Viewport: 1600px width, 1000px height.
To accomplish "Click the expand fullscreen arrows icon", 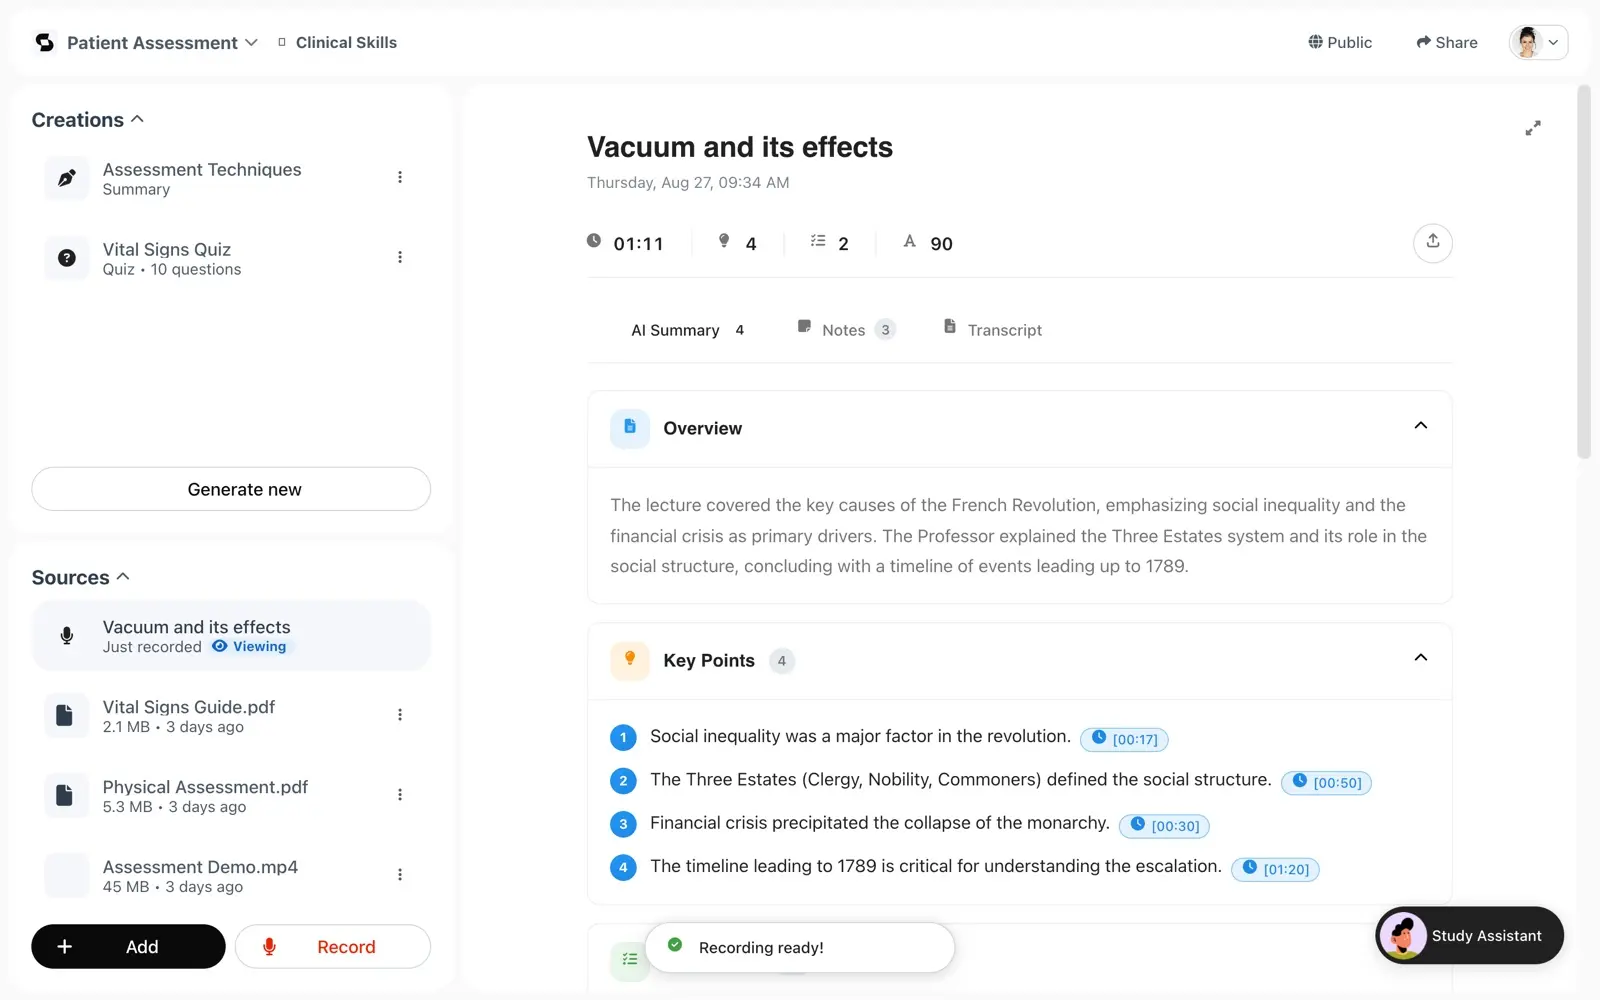I will click(x=1532, y=128).
